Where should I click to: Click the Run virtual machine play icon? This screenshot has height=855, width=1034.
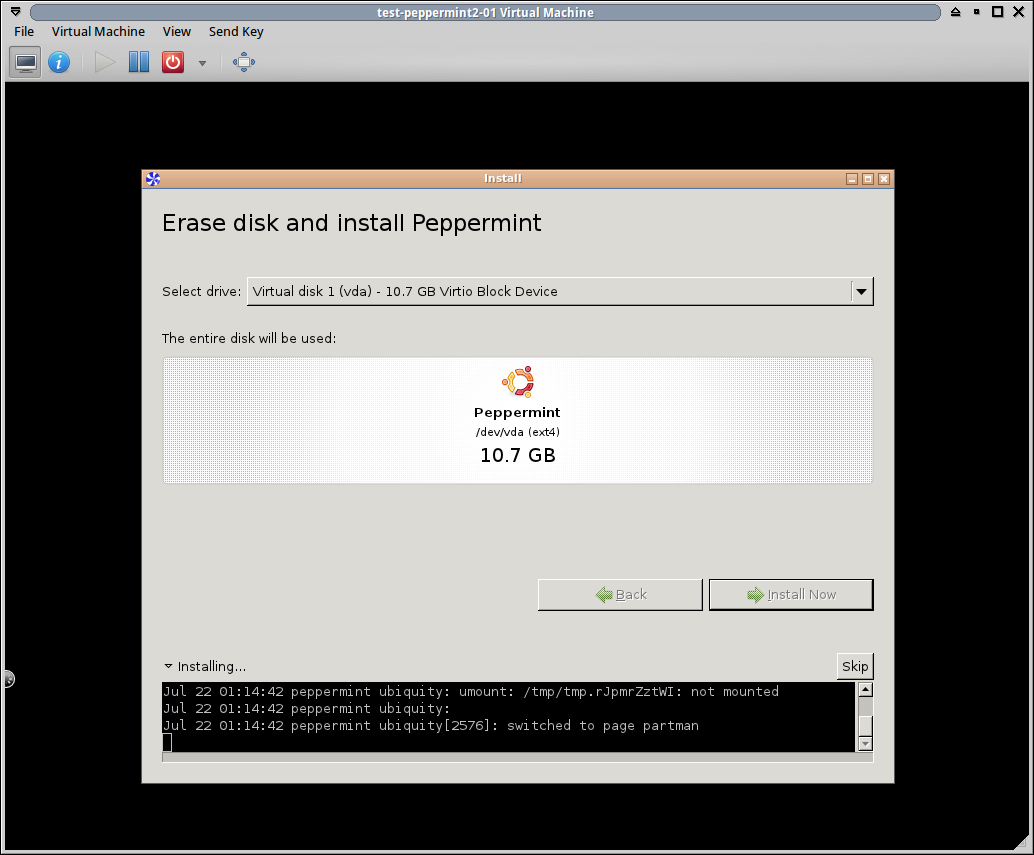tap(104, 63)
